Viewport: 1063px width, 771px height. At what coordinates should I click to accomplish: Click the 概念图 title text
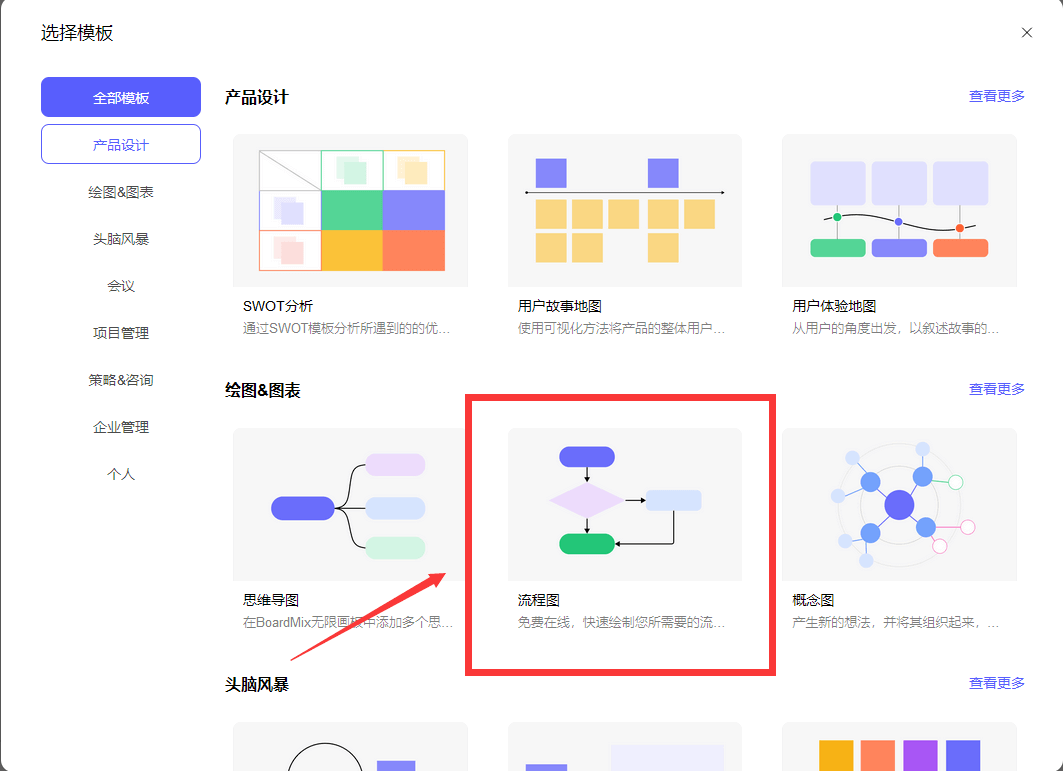click(x=813, y=600)
